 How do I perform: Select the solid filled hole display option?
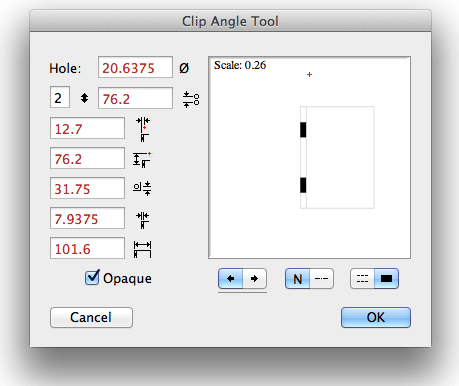coord(387,278)
